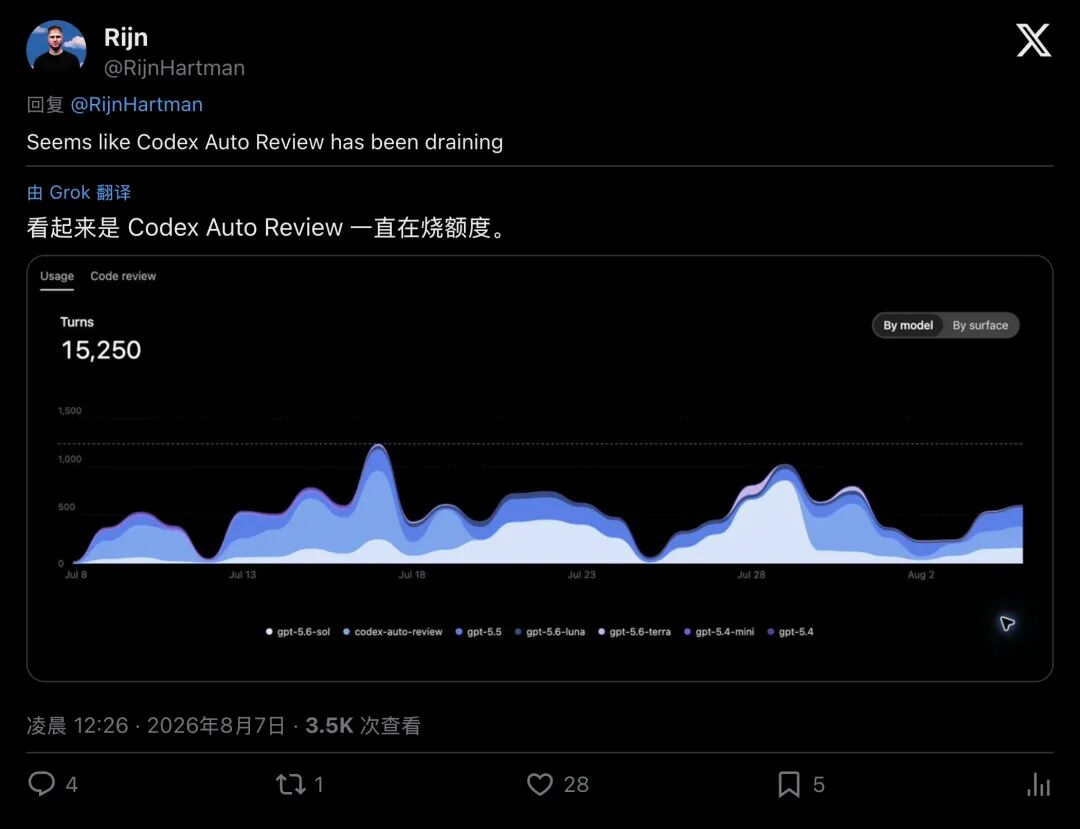Viewport: 1080px width, 829px height.
Task: Toggle codex-auto-review legend entry
Action: 393,631
